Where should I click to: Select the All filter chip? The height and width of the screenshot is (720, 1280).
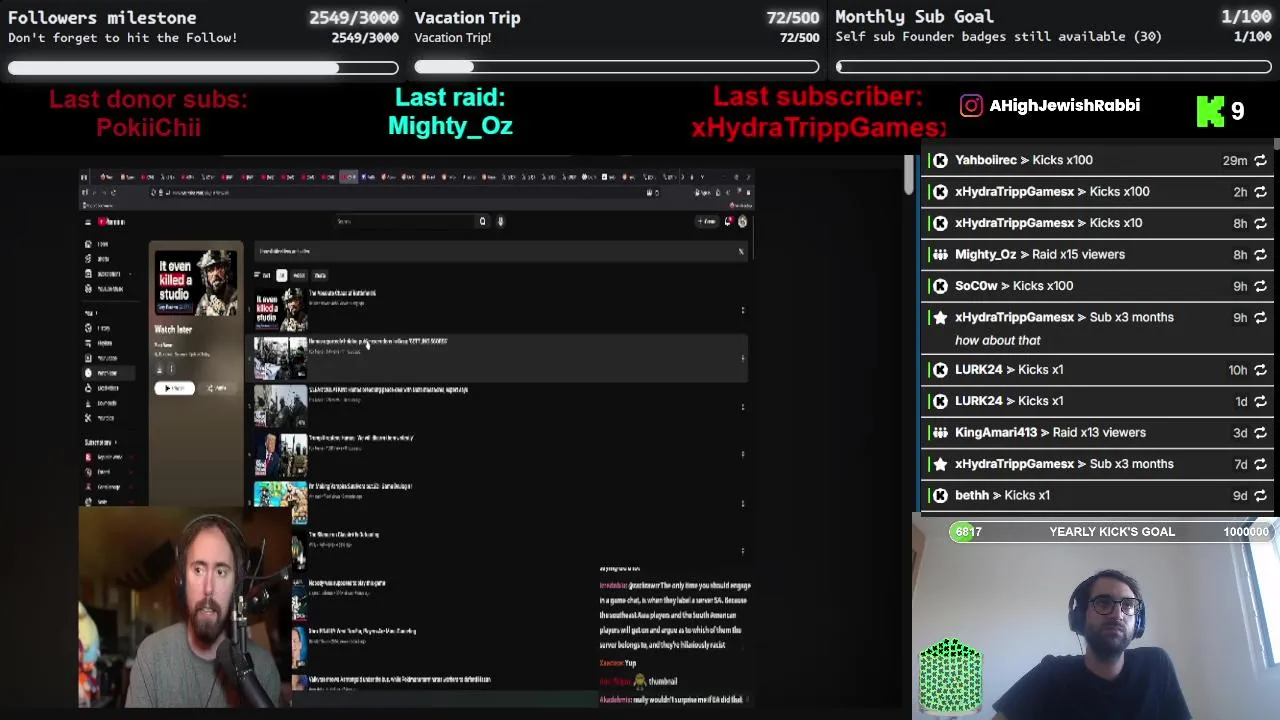pos(281,275)
